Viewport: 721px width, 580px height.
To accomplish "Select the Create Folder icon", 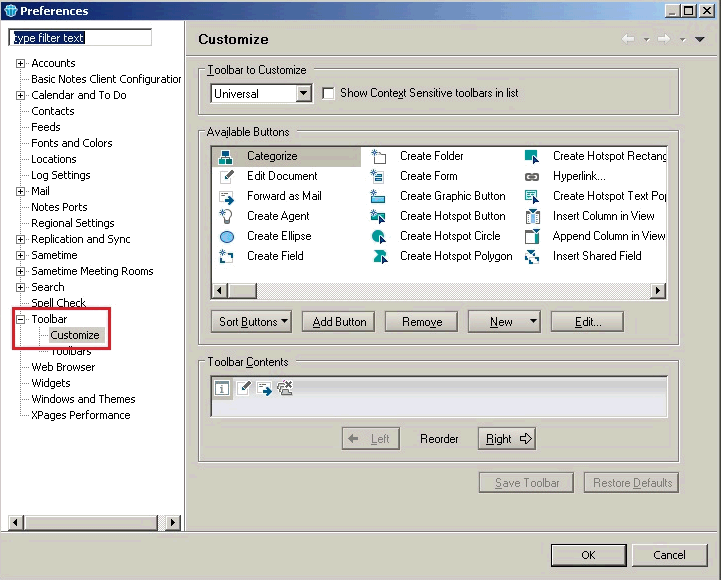I will 379,156.
